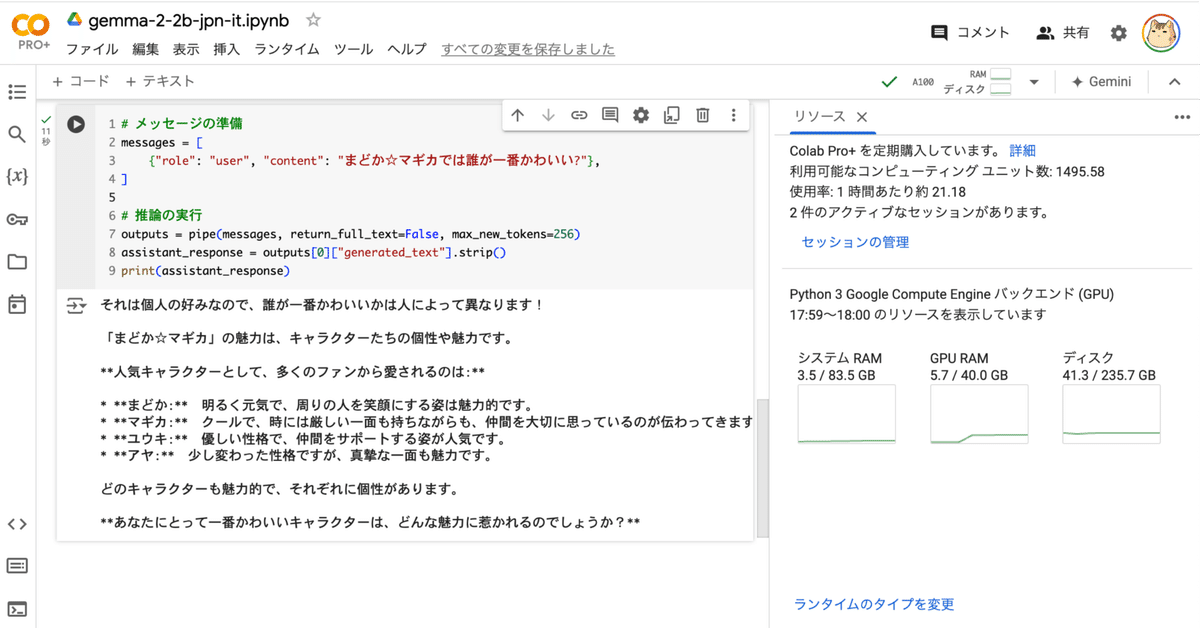Move the code cell up
The image size is (1200, 628).
click(517, 115)
